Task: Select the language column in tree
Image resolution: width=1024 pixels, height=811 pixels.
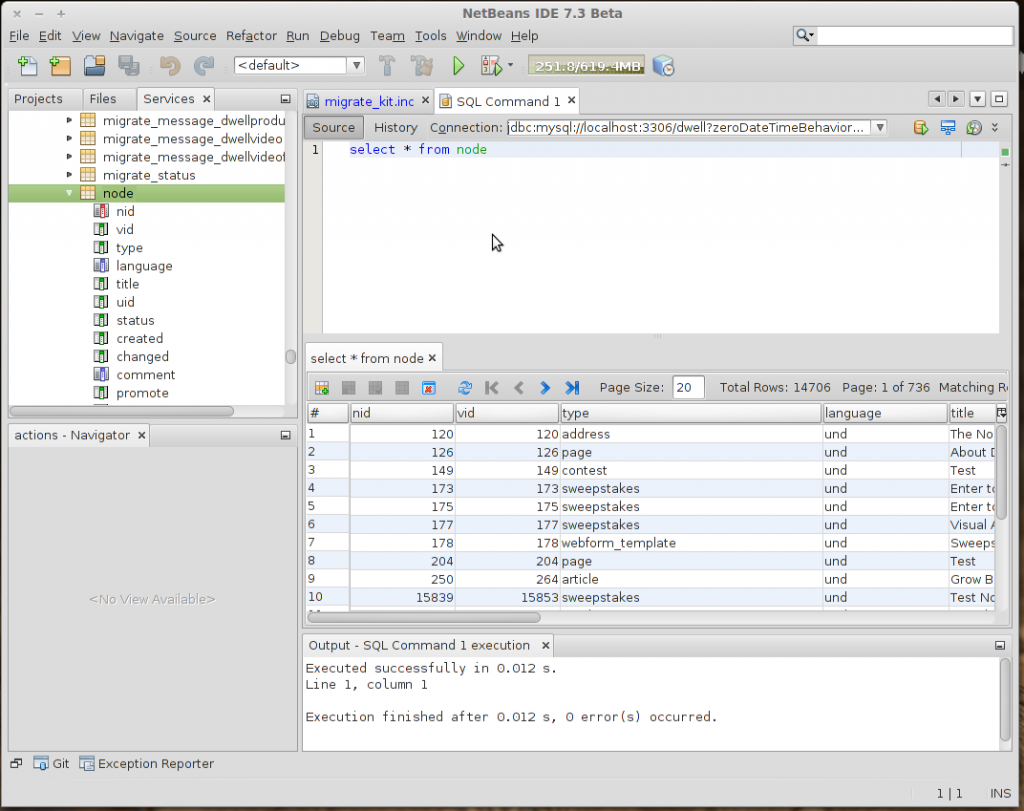Action: point(144,266)
